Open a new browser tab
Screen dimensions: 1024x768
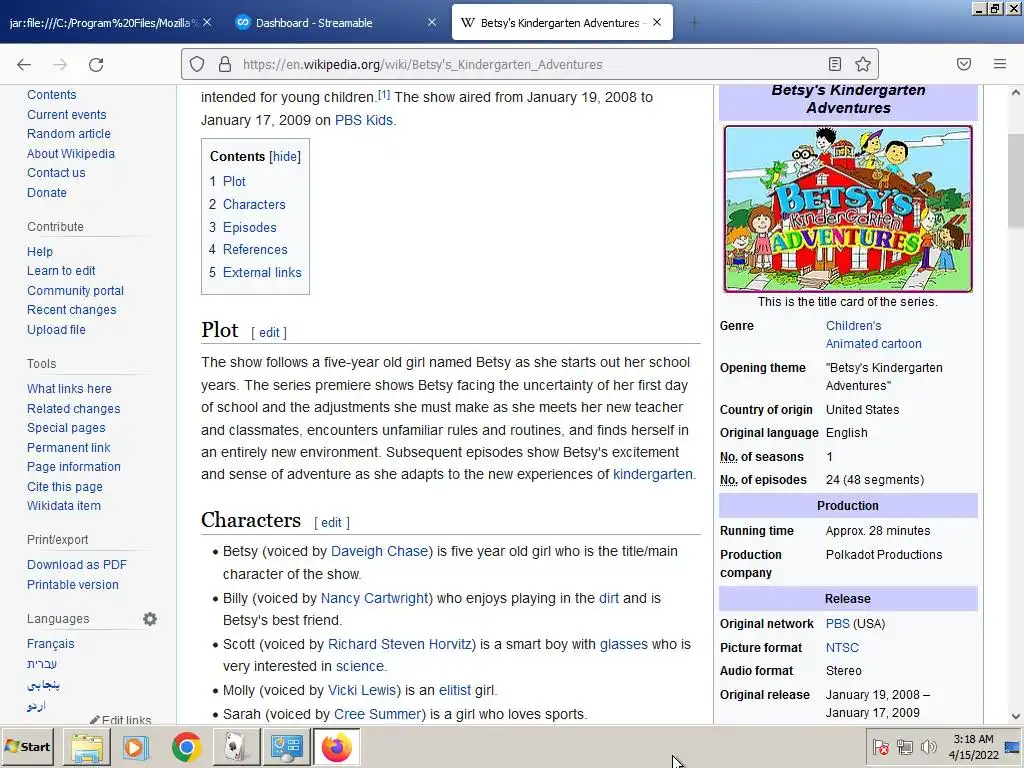[694, 23]
